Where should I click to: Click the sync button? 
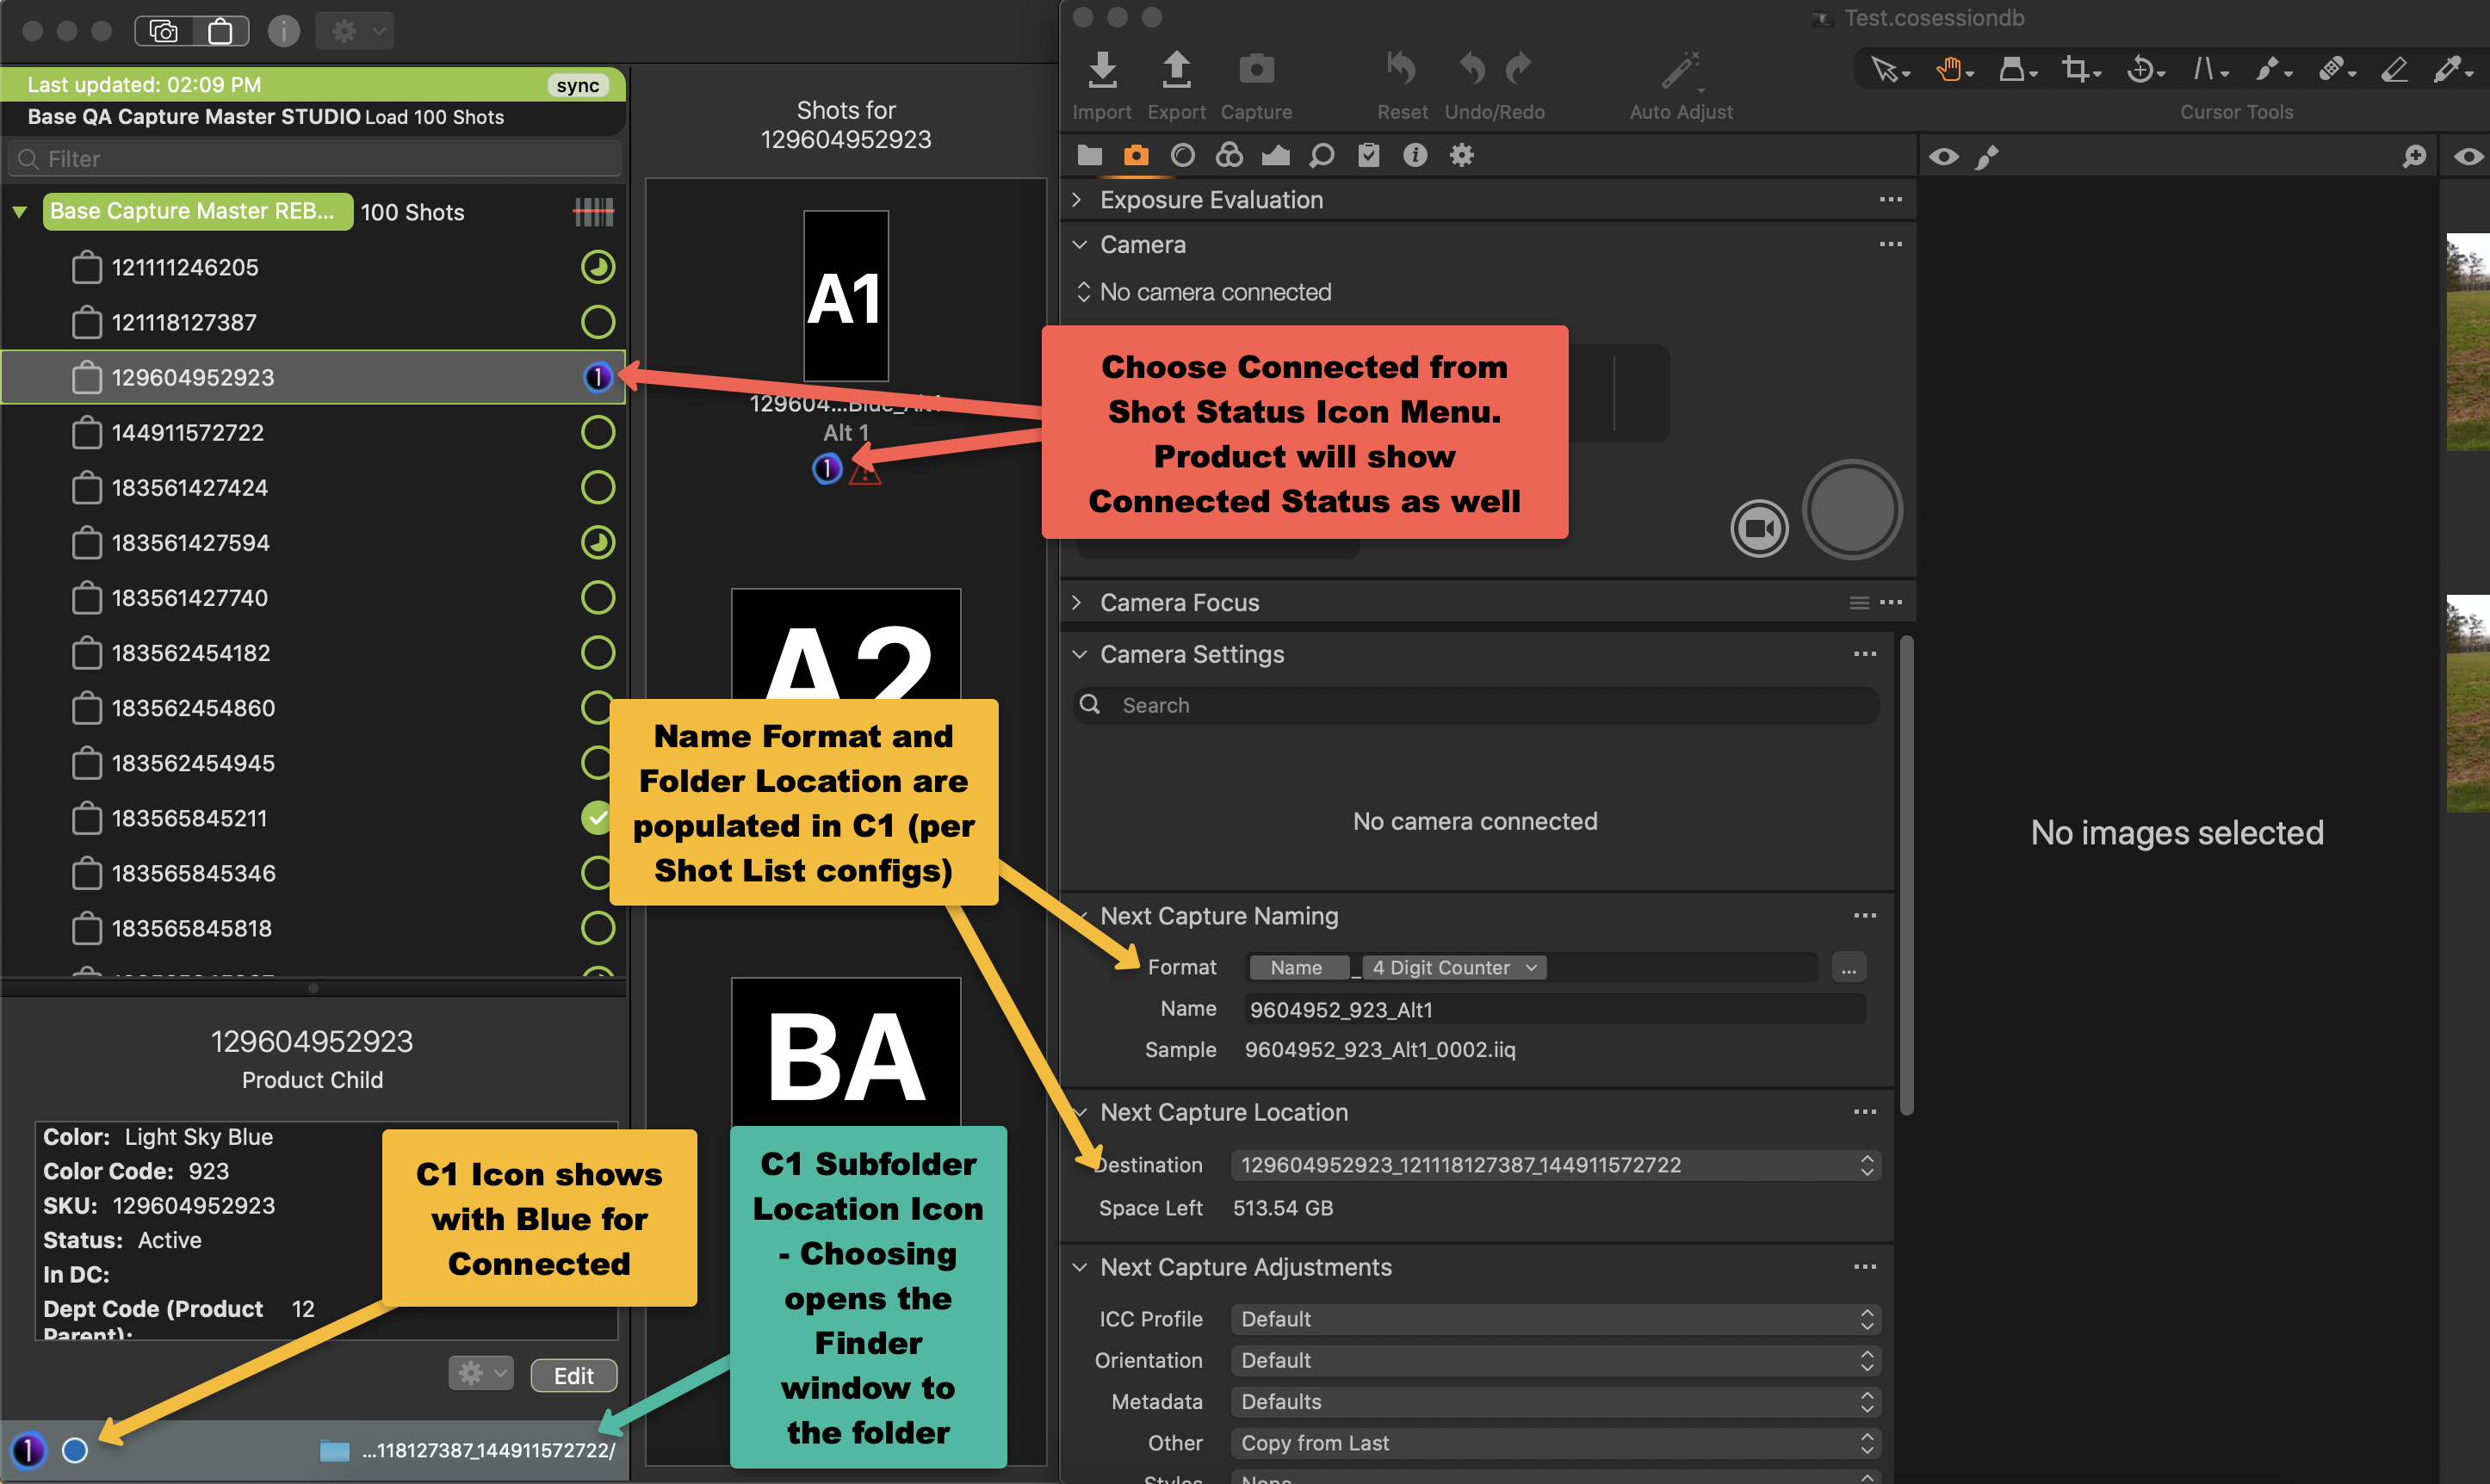tap(578, 85)
